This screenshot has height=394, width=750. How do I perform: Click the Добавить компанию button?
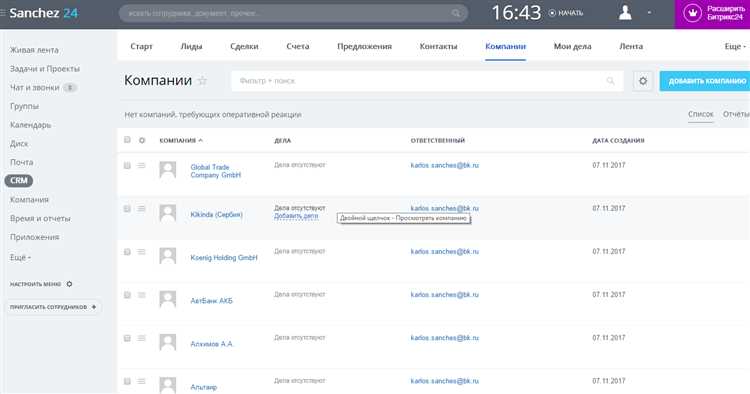[x=705, y=81]
